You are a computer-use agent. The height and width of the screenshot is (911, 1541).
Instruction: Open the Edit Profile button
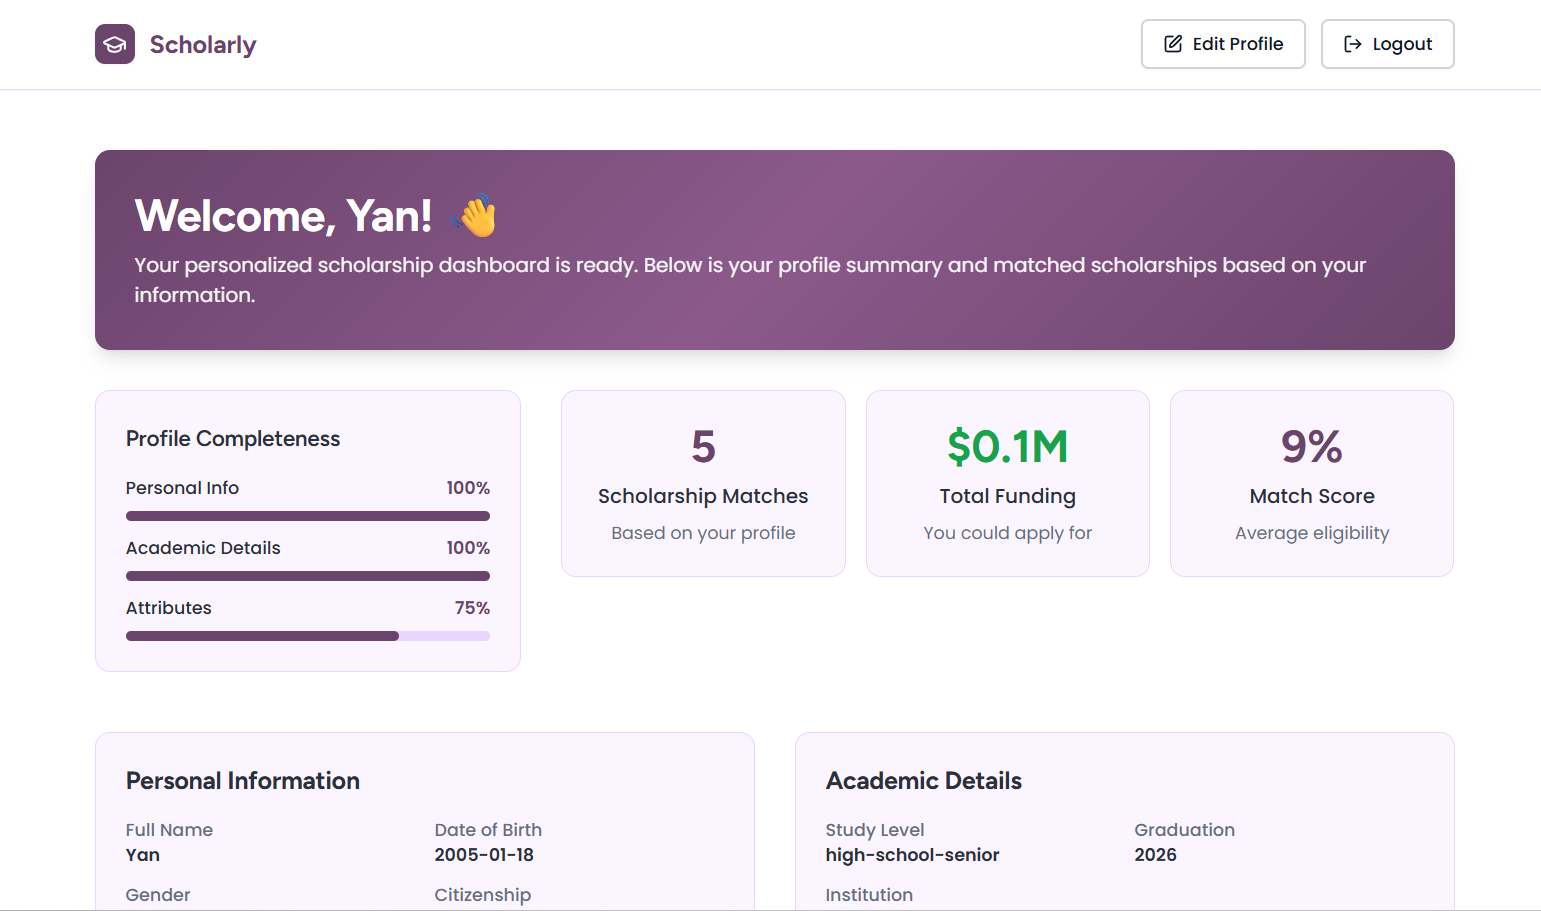[1223, 44]
